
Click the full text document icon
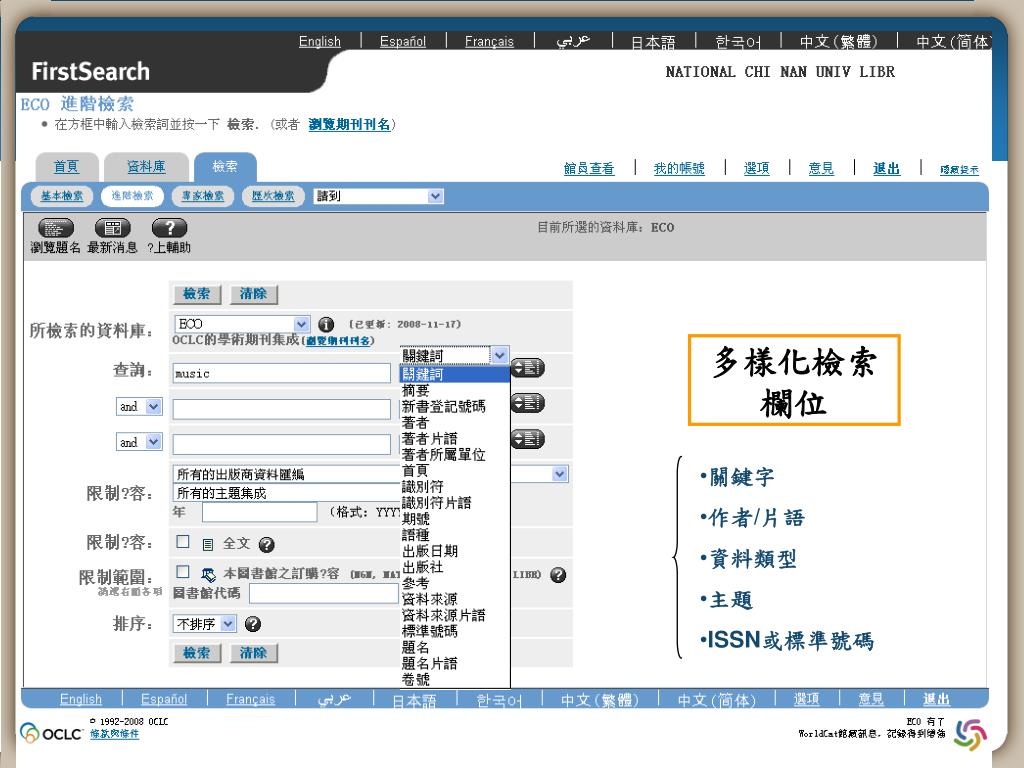point(208,544)
